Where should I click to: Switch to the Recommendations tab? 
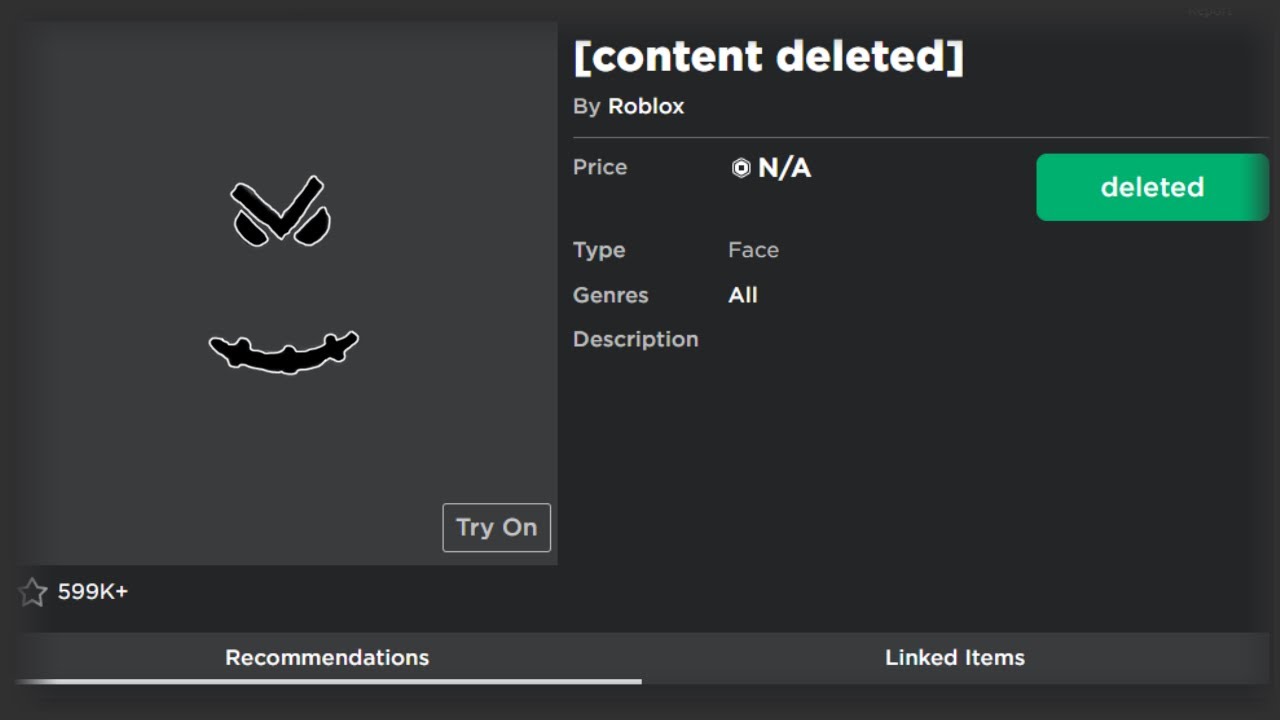[327, 657]
